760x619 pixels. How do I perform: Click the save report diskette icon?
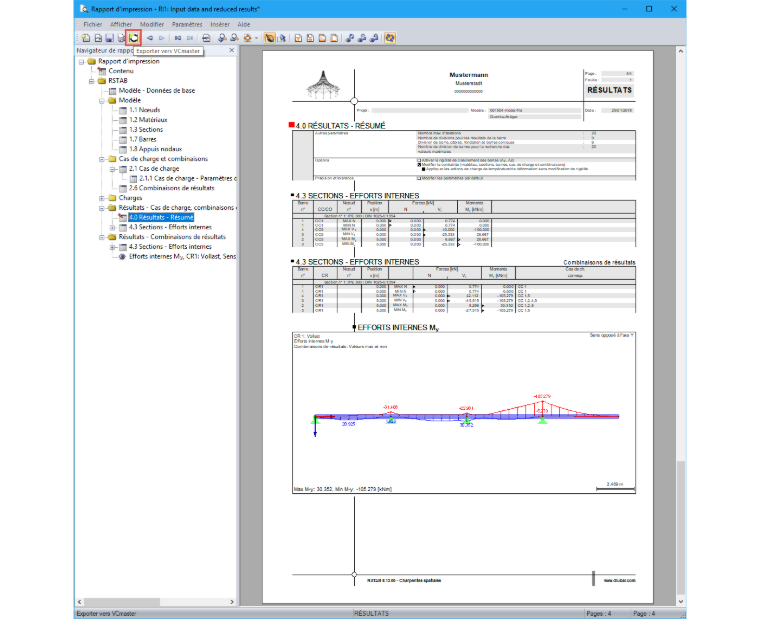coord(110,38)
